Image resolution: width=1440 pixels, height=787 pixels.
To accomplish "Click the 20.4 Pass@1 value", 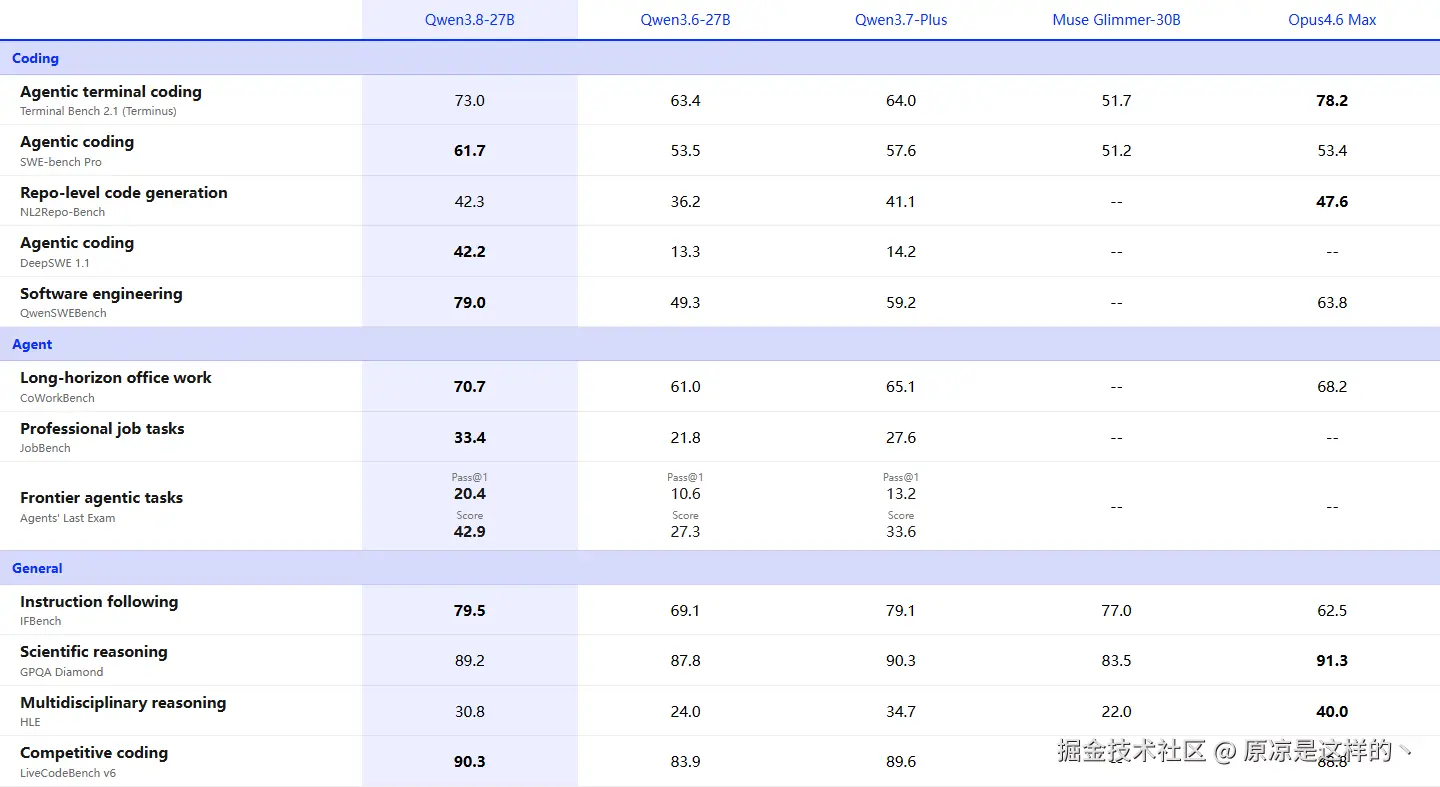I will 470,494.
